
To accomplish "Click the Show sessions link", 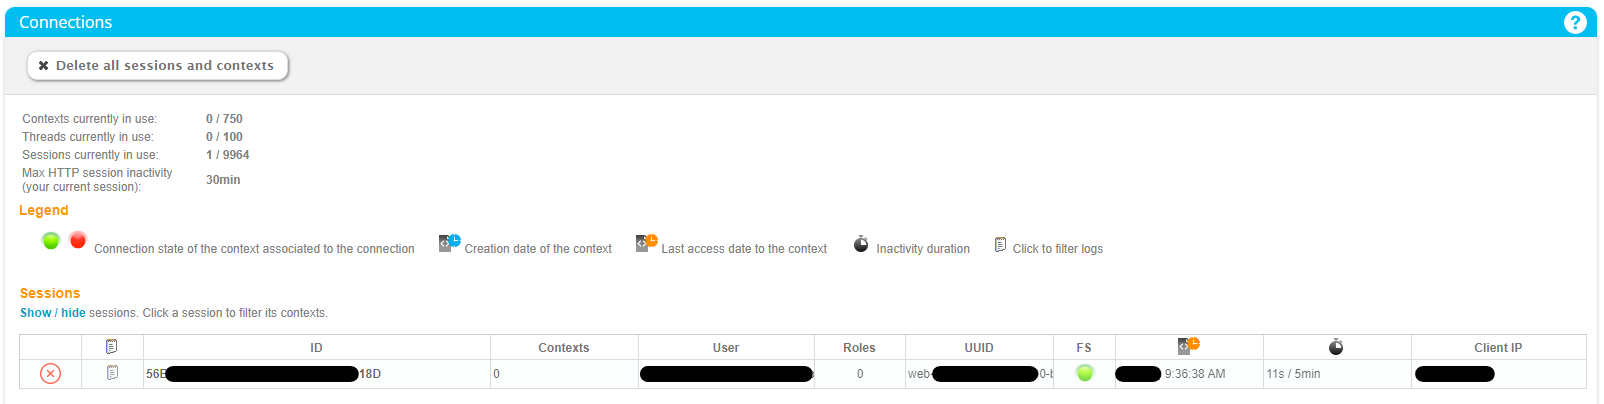I will (35, 313).
